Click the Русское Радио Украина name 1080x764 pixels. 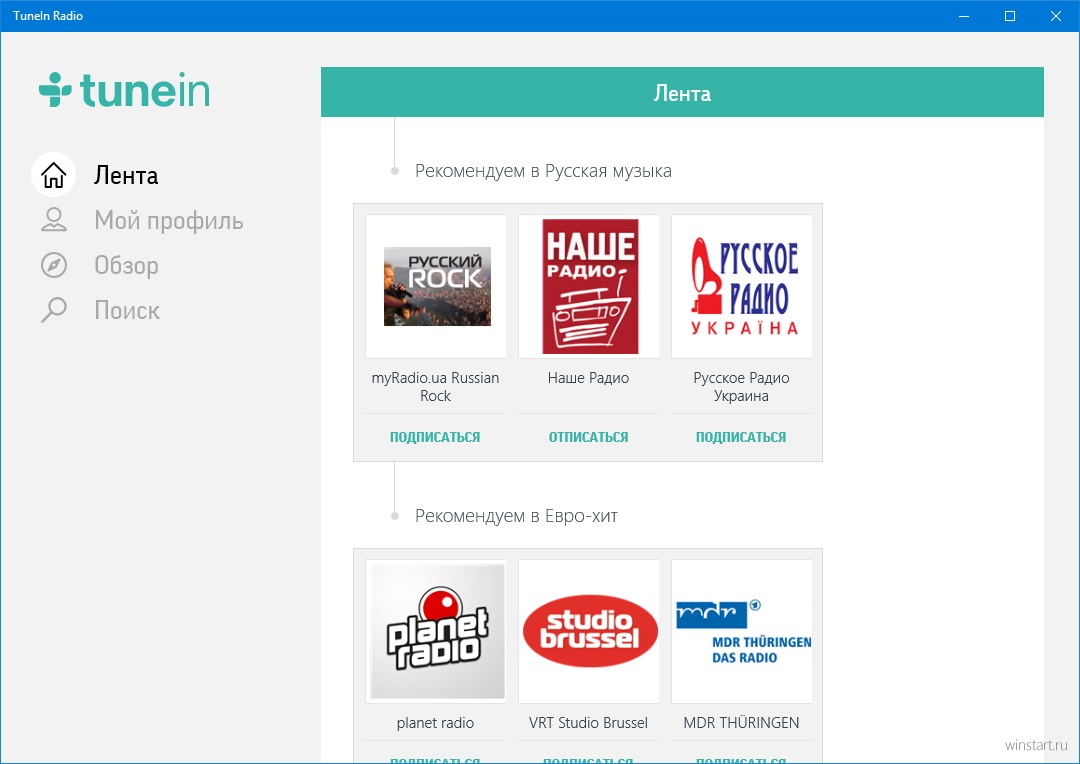tap(741, 386)
